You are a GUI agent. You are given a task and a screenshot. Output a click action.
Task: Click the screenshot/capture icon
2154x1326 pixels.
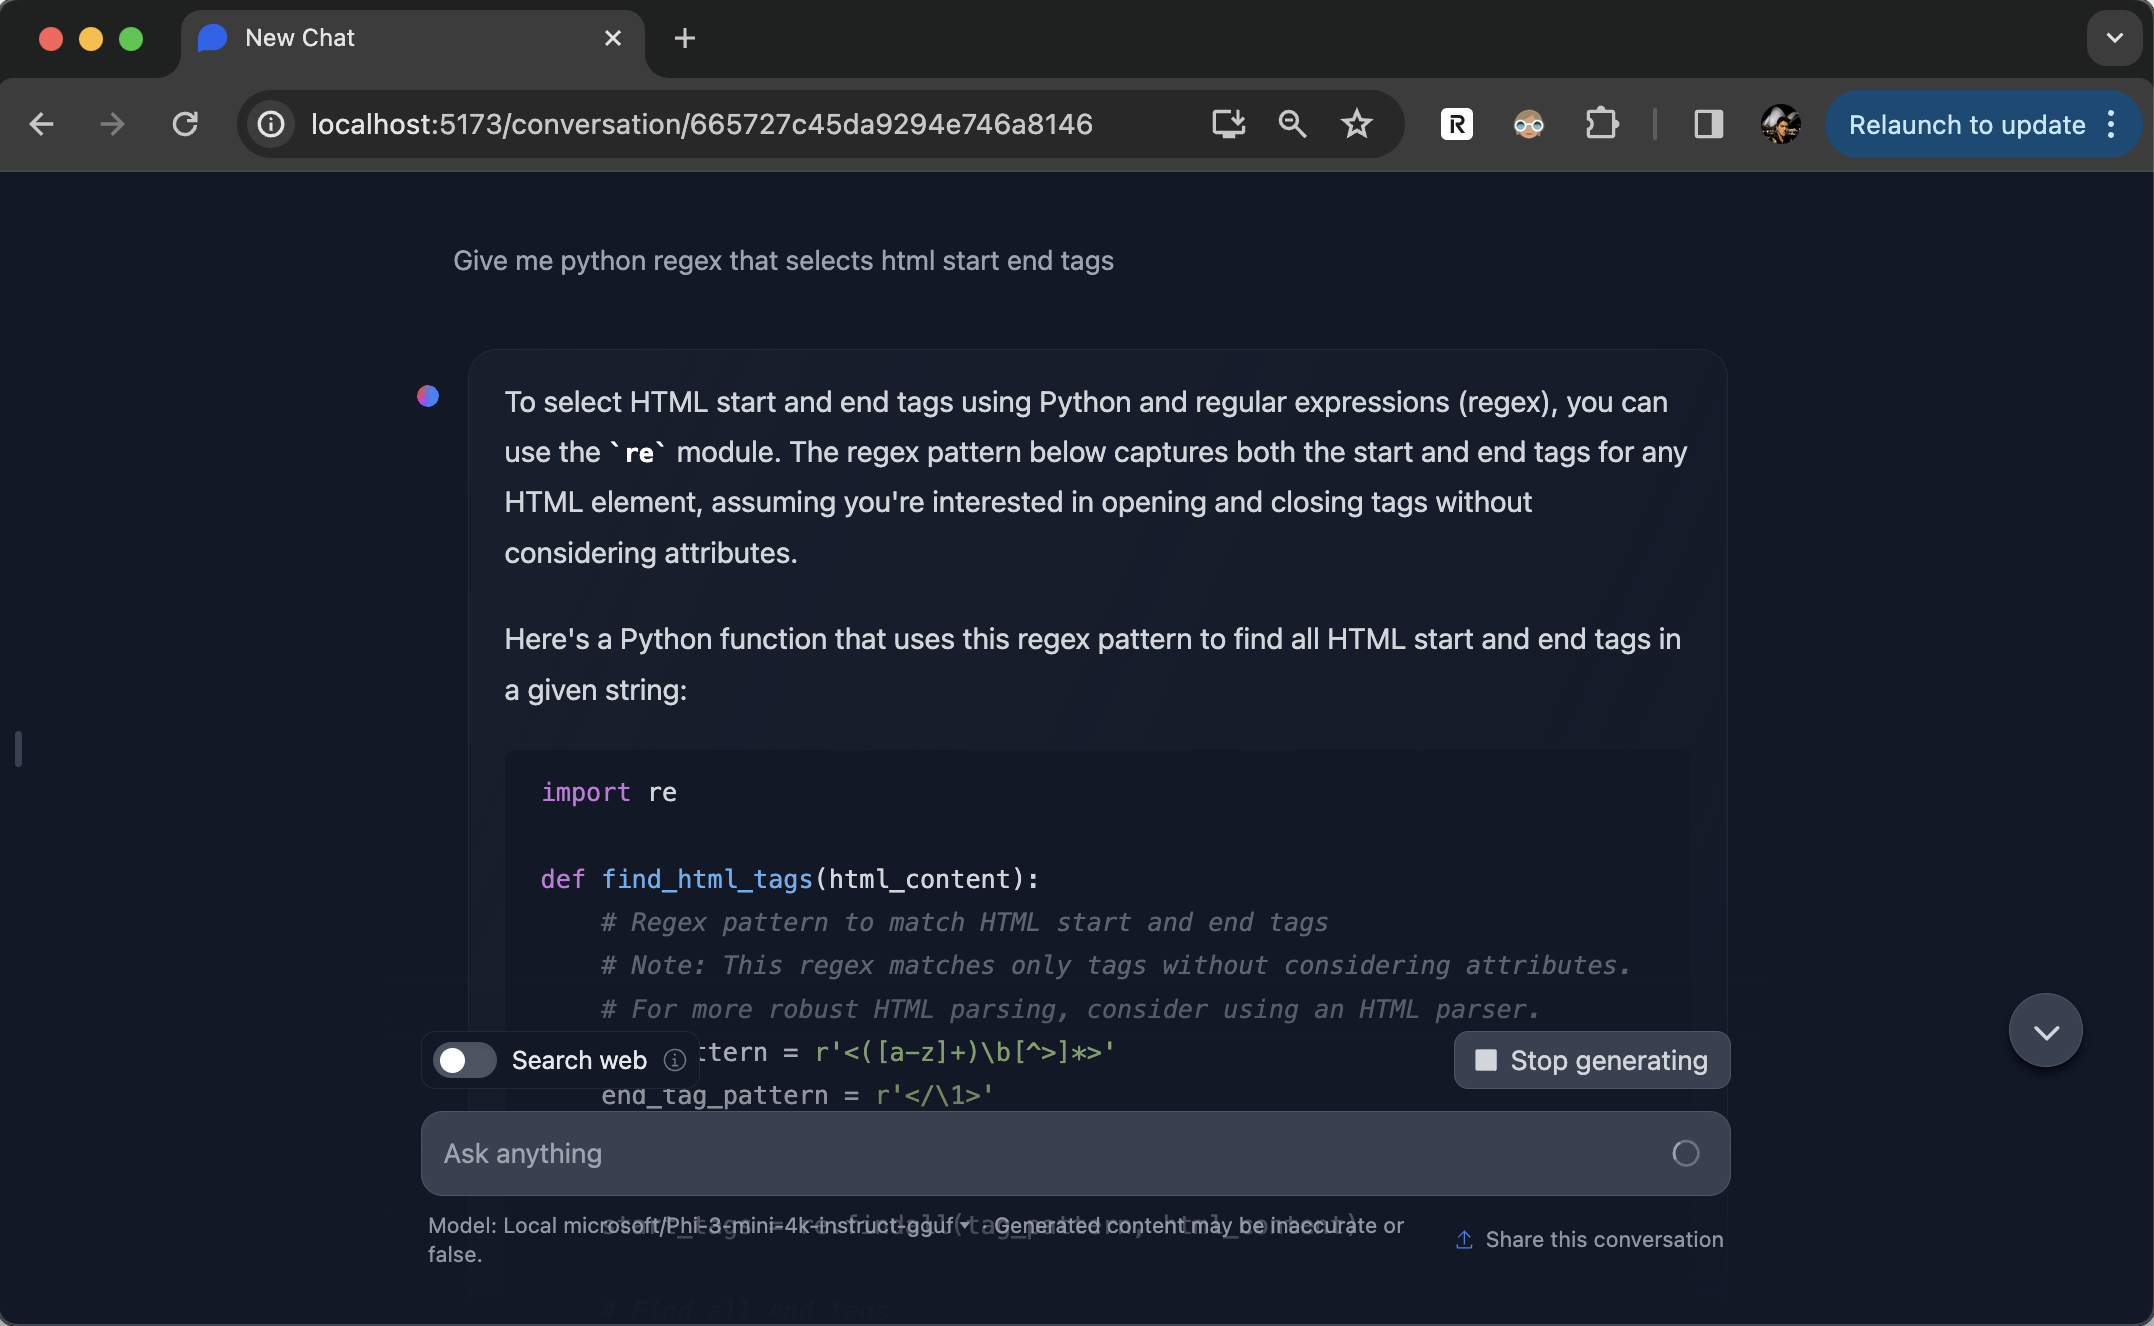[x=1228, y=123]
